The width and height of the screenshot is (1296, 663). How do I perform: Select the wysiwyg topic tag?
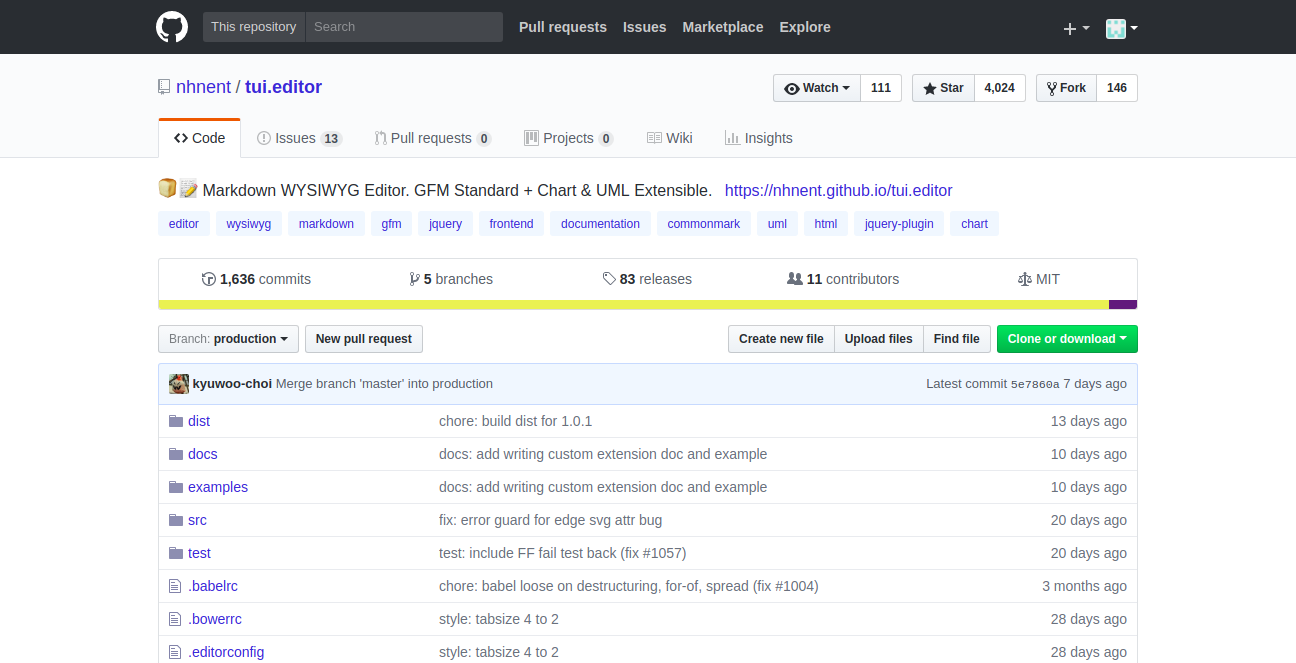click(x=249, y=224)
